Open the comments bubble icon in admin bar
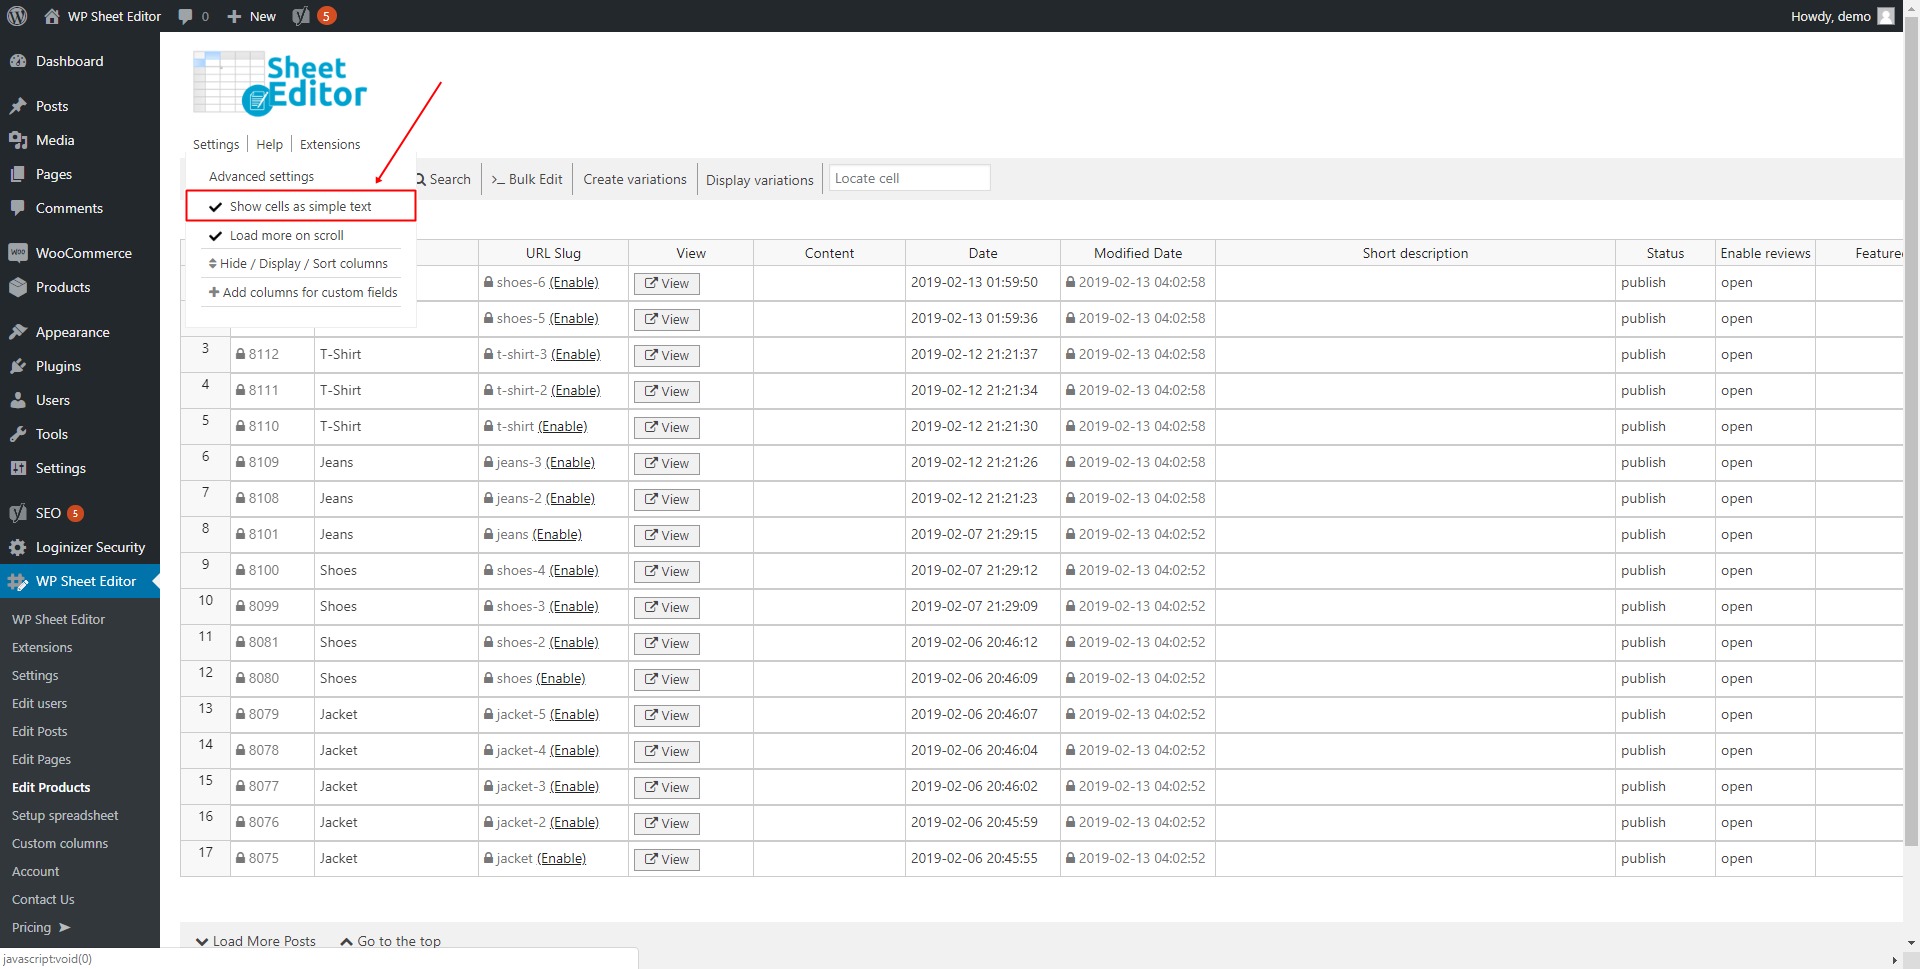 click(x=185, y=16)
